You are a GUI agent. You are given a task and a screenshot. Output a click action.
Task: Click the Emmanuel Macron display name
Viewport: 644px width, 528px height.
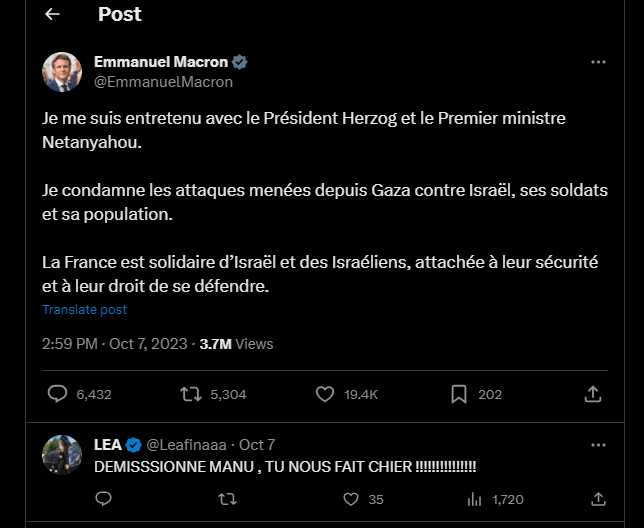(x=161, y=62)
